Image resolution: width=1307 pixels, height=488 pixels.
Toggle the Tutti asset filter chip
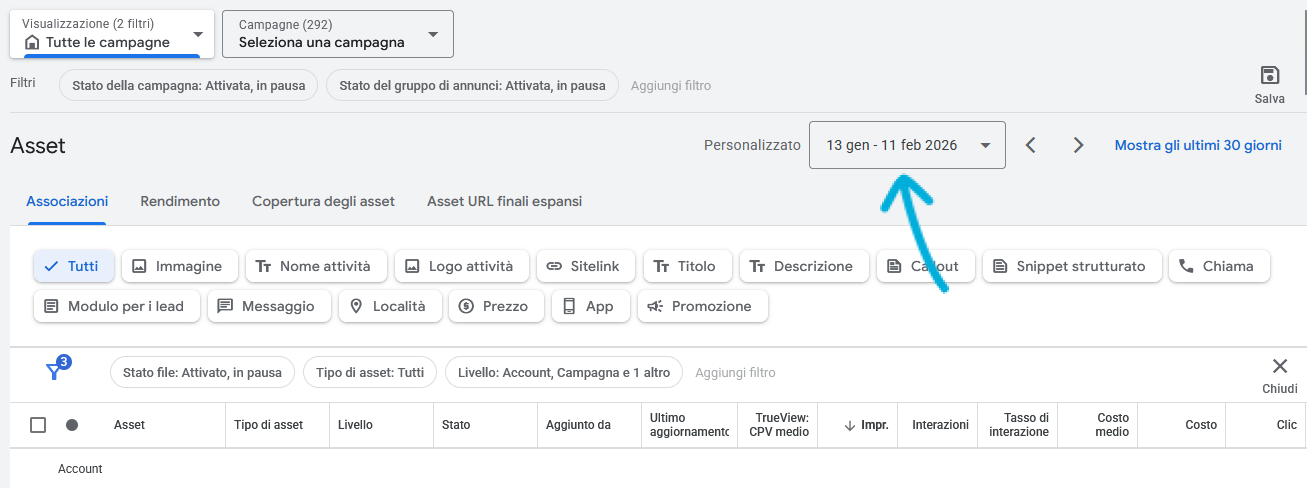[x=74, y=266]
